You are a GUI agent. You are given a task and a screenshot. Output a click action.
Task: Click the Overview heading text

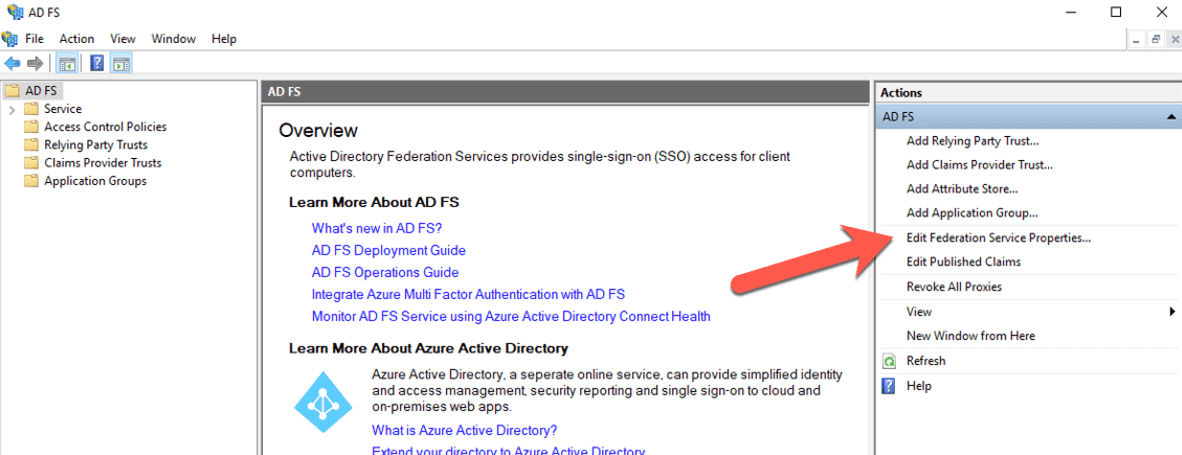(318, 130)
